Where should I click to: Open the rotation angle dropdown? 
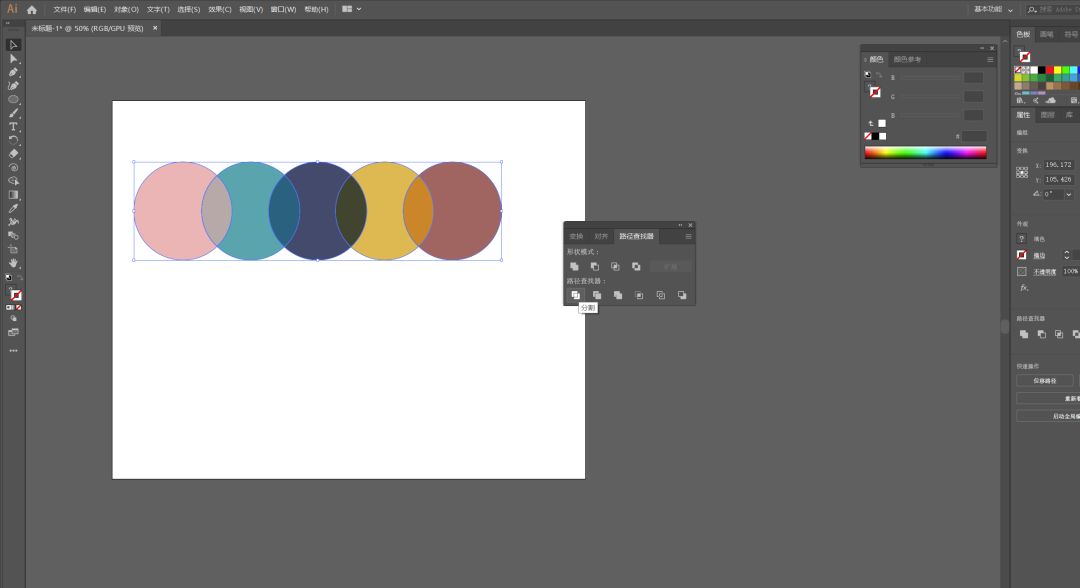tap(1068, 194)
